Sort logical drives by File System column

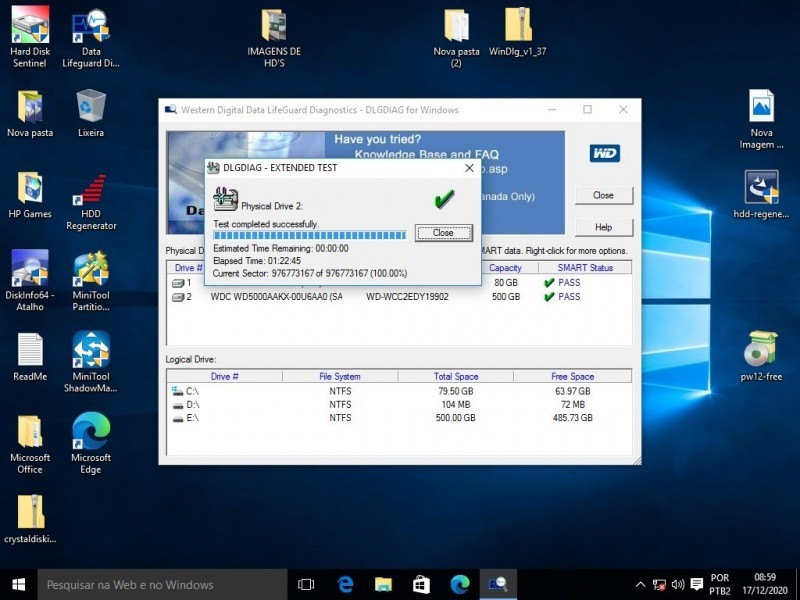(x=340, y=377)
